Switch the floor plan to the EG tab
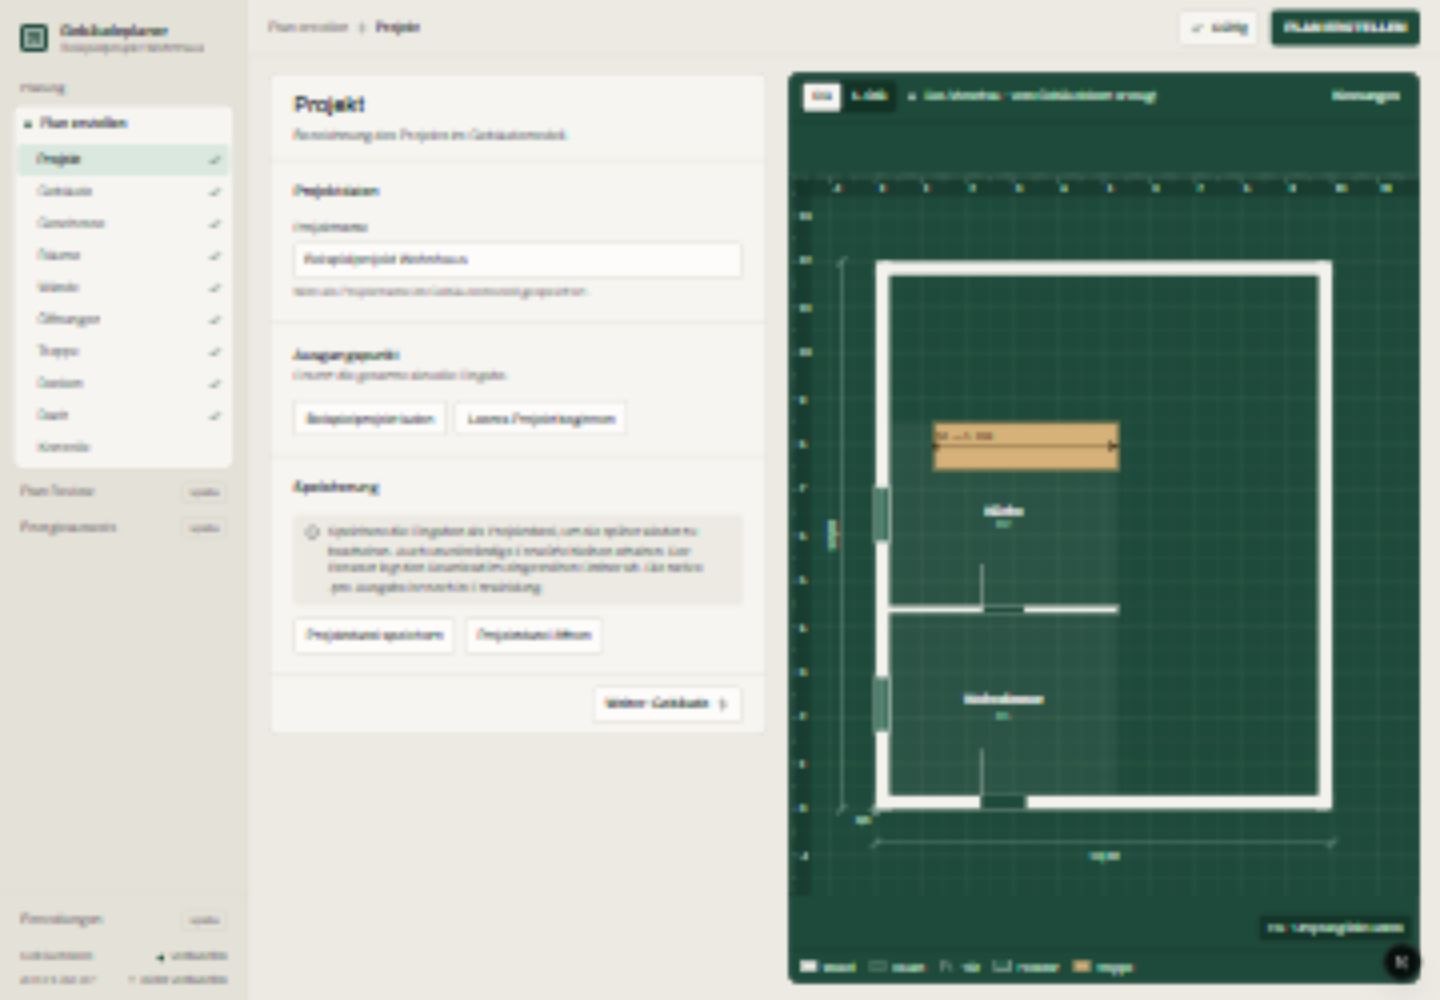This screenshot has width=1440, height=1000. coord(821,96)
